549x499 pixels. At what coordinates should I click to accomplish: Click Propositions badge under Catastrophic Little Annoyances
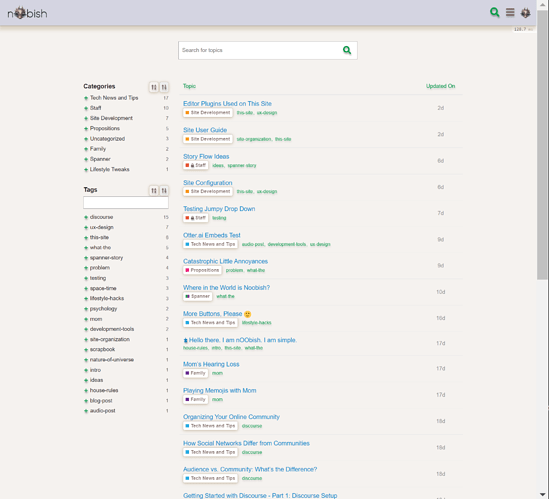[202, 270]
